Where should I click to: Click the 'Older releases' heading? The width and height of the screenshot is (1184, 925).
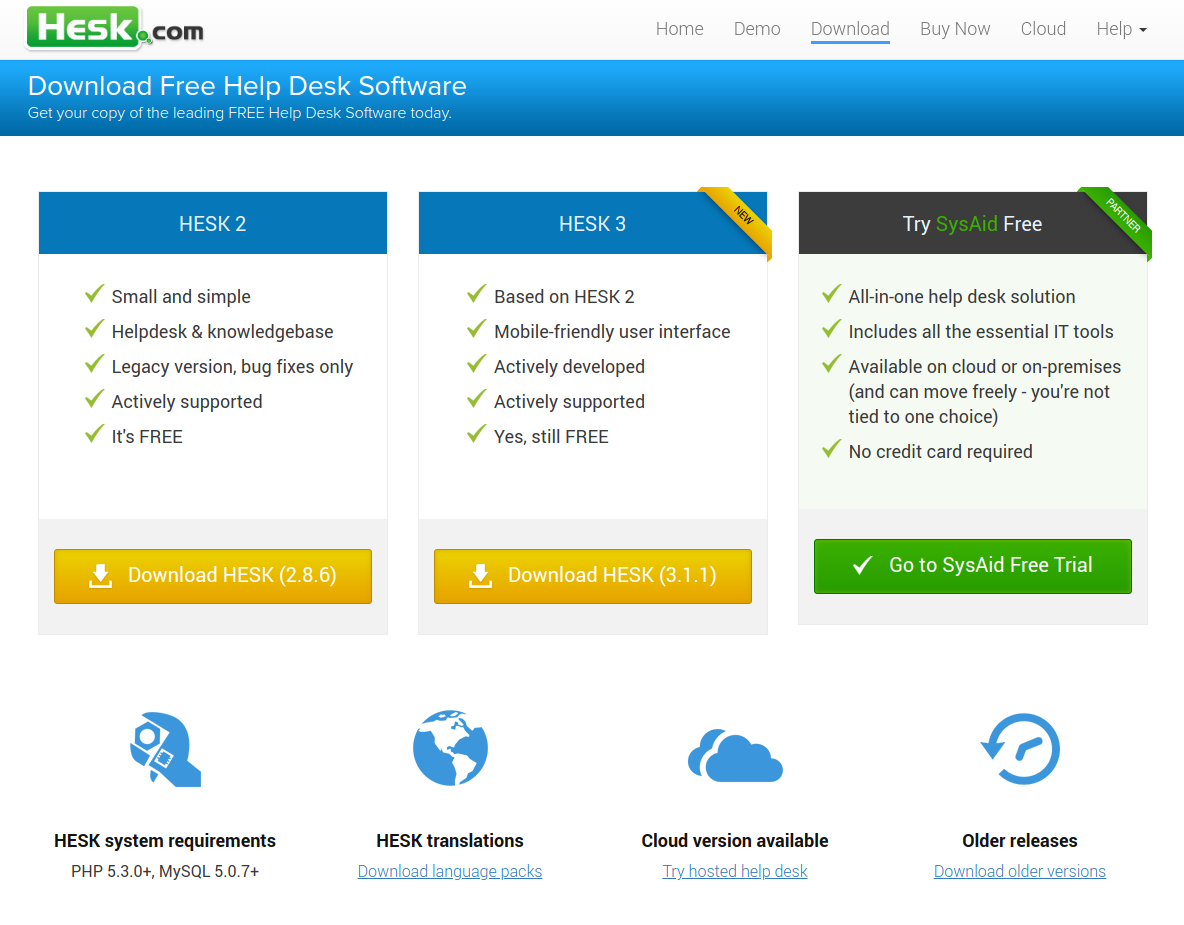[x=1020, y=840]
